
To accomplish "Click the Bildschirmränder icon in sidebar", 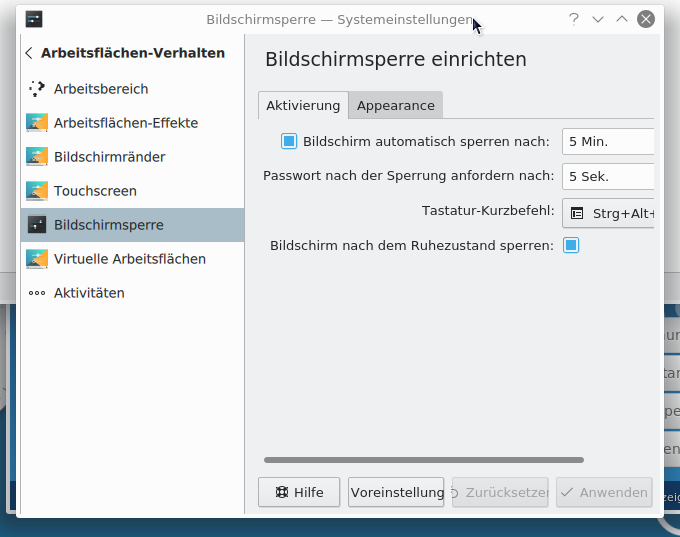I will point(37,157).
